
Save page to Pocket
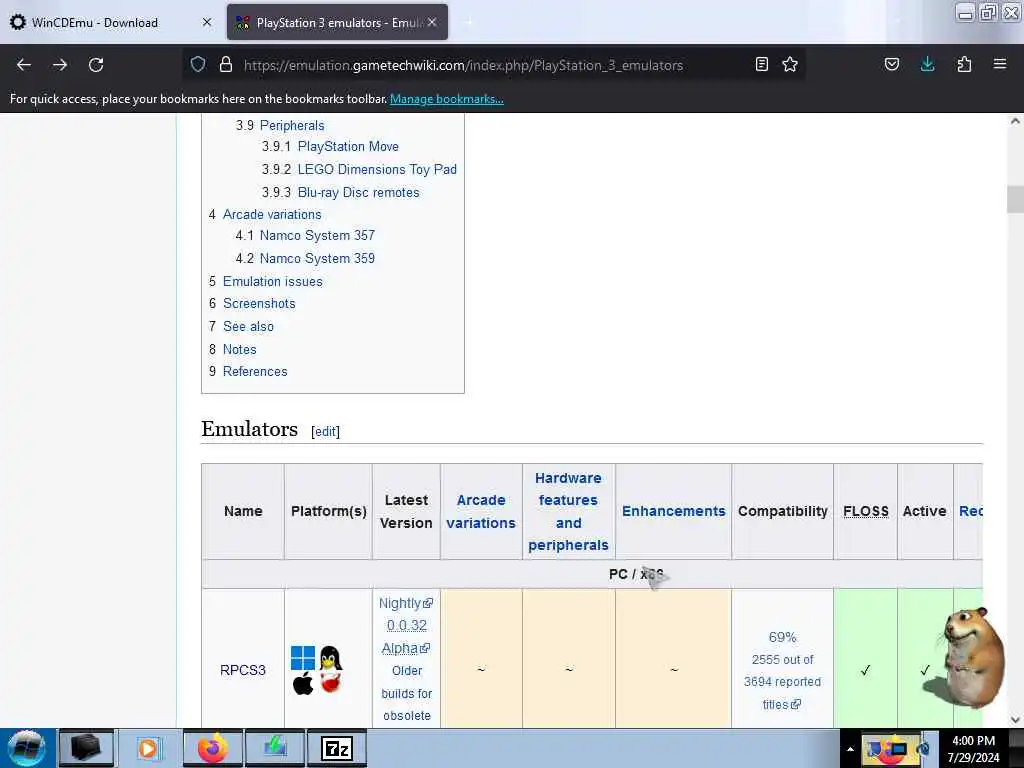(892, 64)
